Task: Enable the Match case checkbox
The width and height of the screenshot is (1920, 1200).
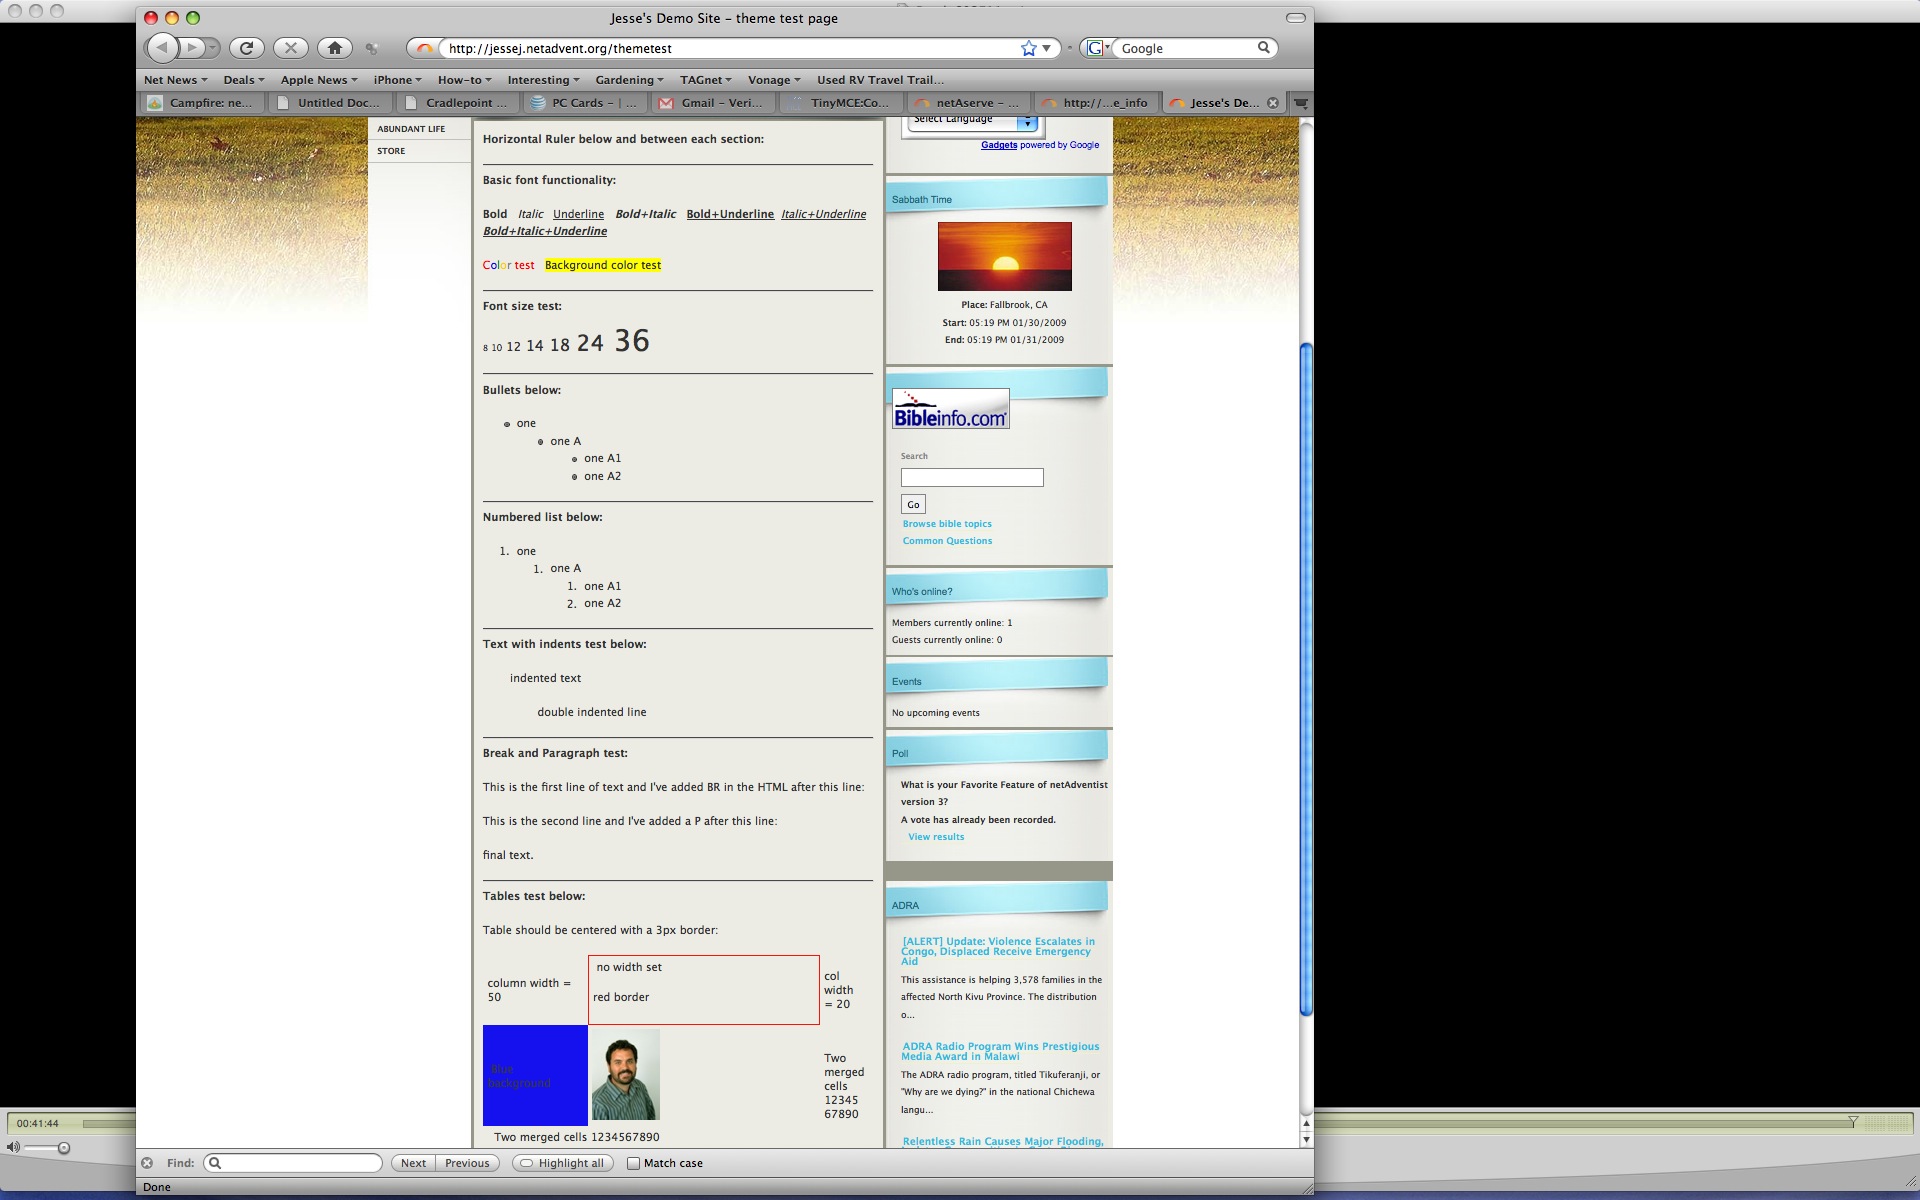Action: [633, 1163]
